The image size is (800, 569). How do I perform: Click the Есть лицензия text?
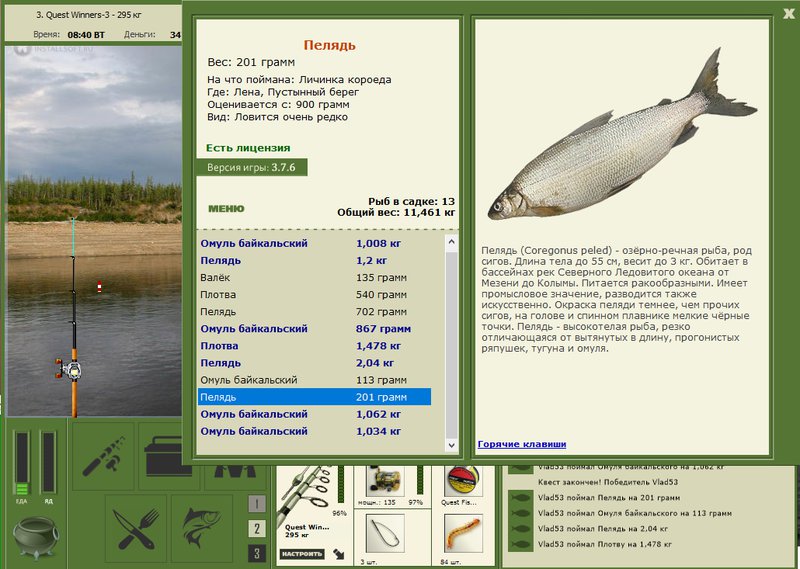pos(248,148)
